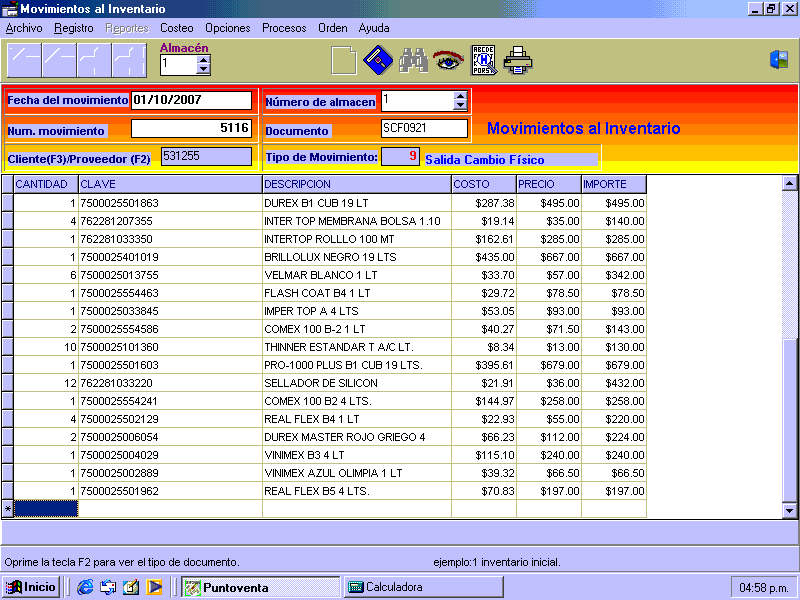Viewport: 800px width, 600px height.
Task: Decrease Almacén spinner value
Action: [204, 70]
